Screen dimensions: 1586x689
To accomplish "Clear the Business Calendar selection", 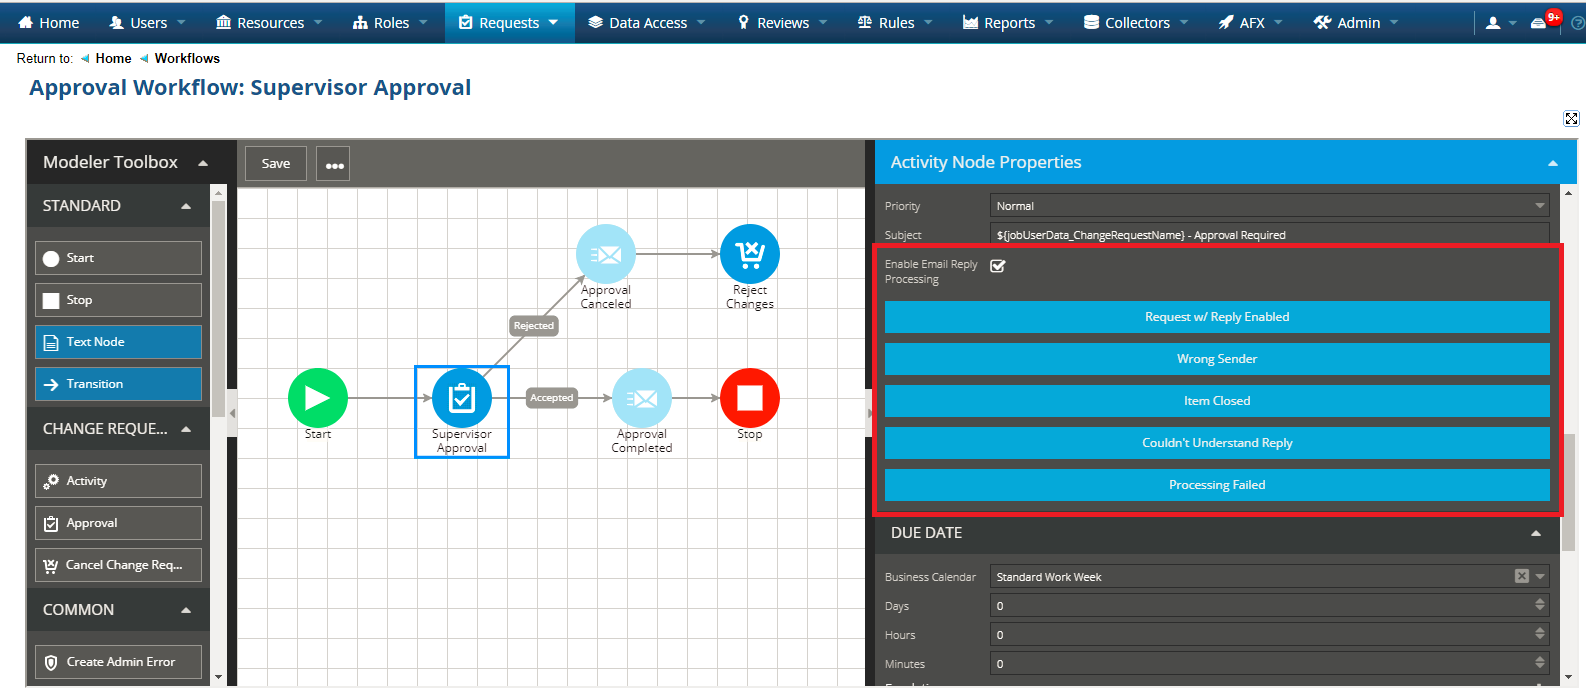I will (x=1521, y=576).
